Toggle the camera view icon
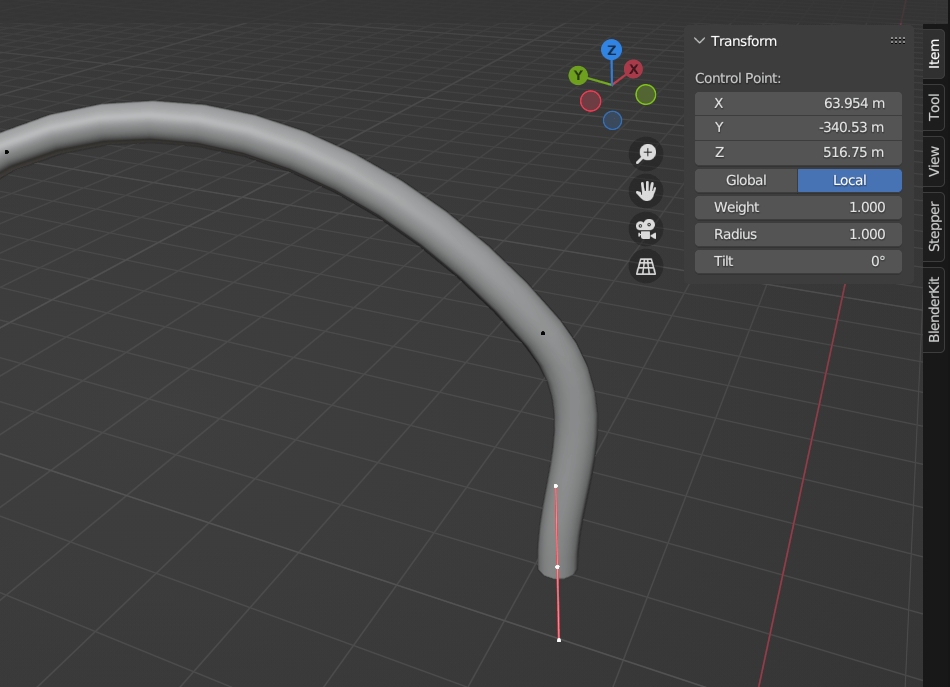The width and height of the screenshot is (950, 687). (x=646, y=229)
